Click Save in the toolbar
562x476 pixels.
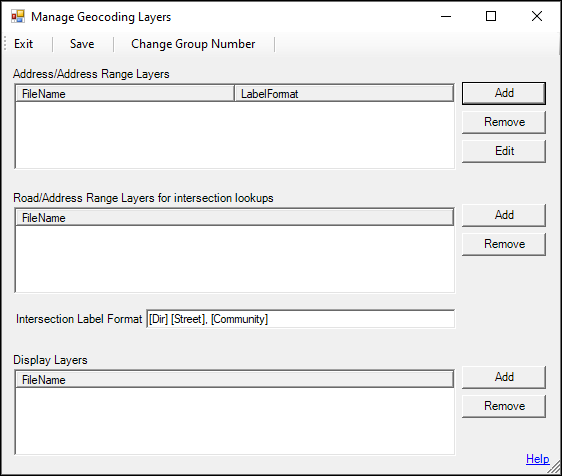point(82,44)
